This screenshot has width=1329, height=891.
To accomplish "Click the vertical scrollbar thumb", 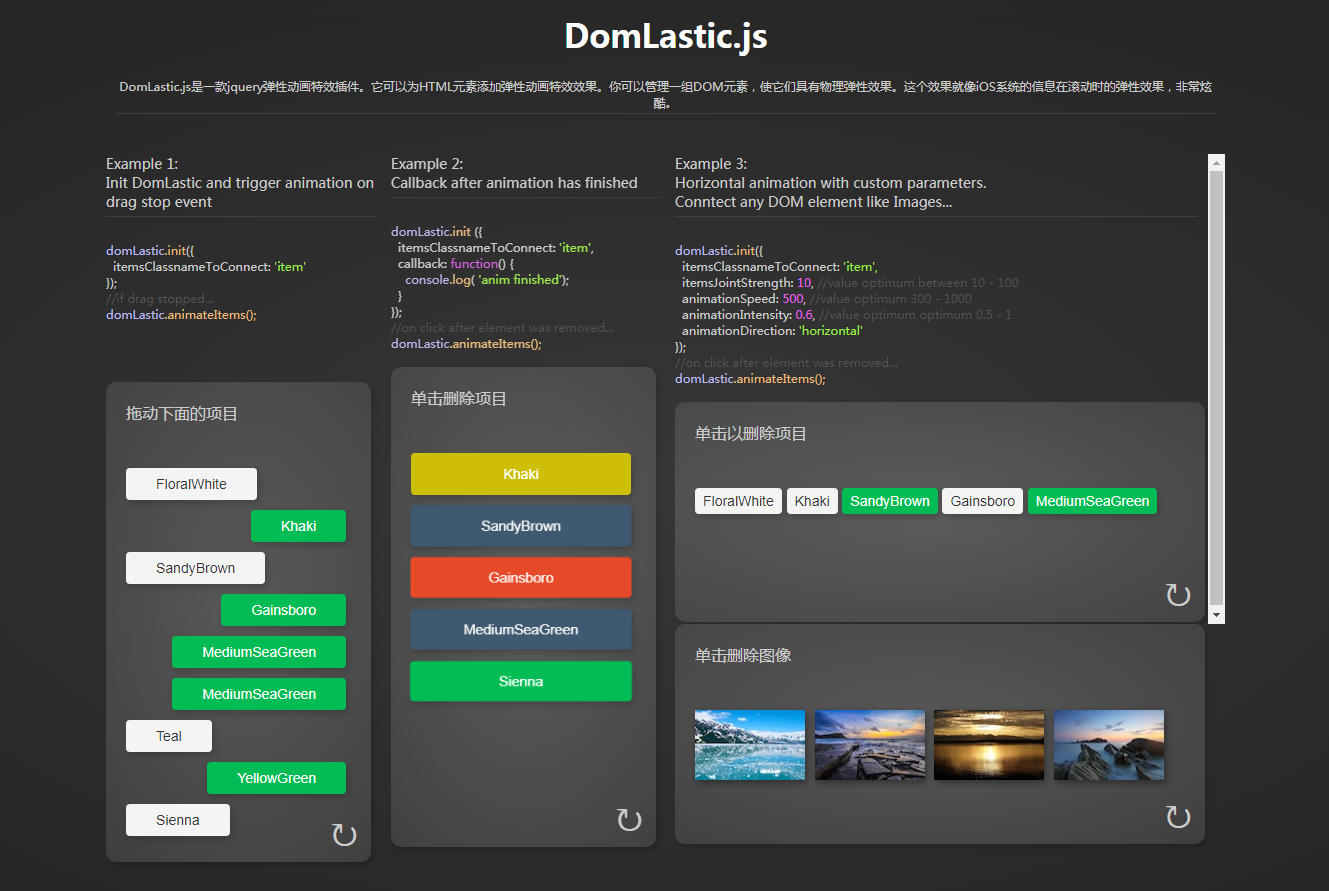I will [x=1217, y=388].
